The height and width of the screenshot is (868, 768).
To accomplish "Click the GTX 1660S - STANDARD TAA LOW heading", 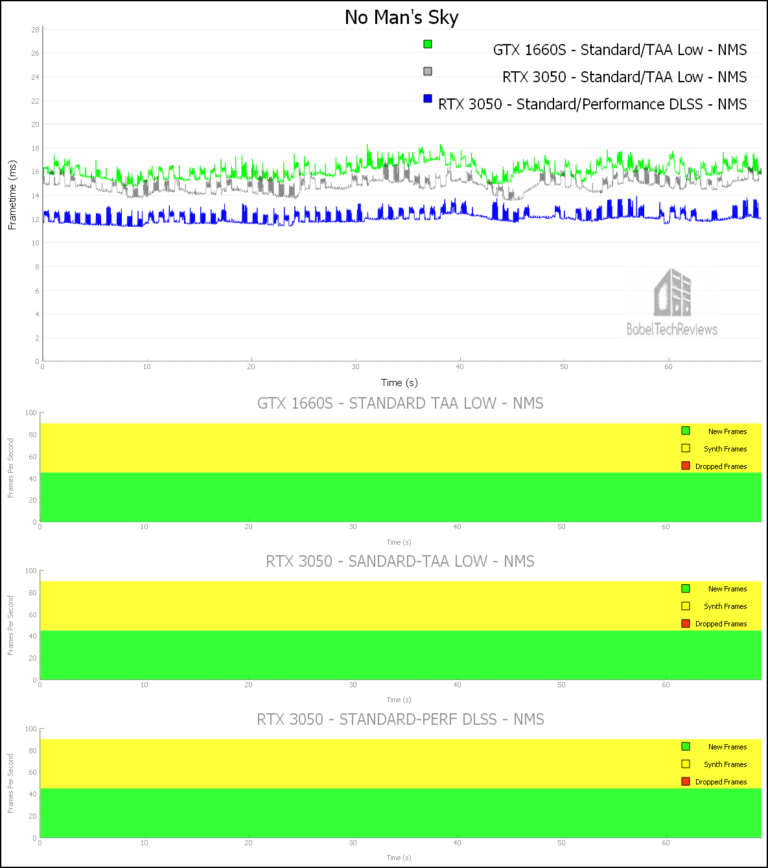I will 400,403.
